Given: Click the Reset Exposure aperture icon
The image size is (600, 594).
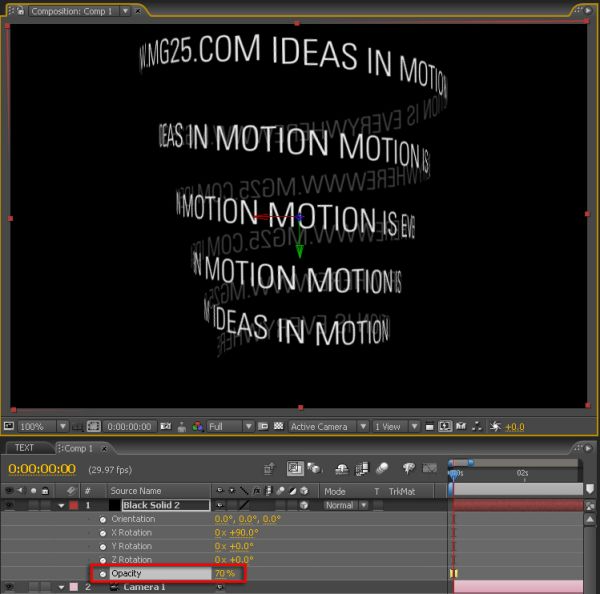Looking at the screenshot, I should tap(495, 426).
